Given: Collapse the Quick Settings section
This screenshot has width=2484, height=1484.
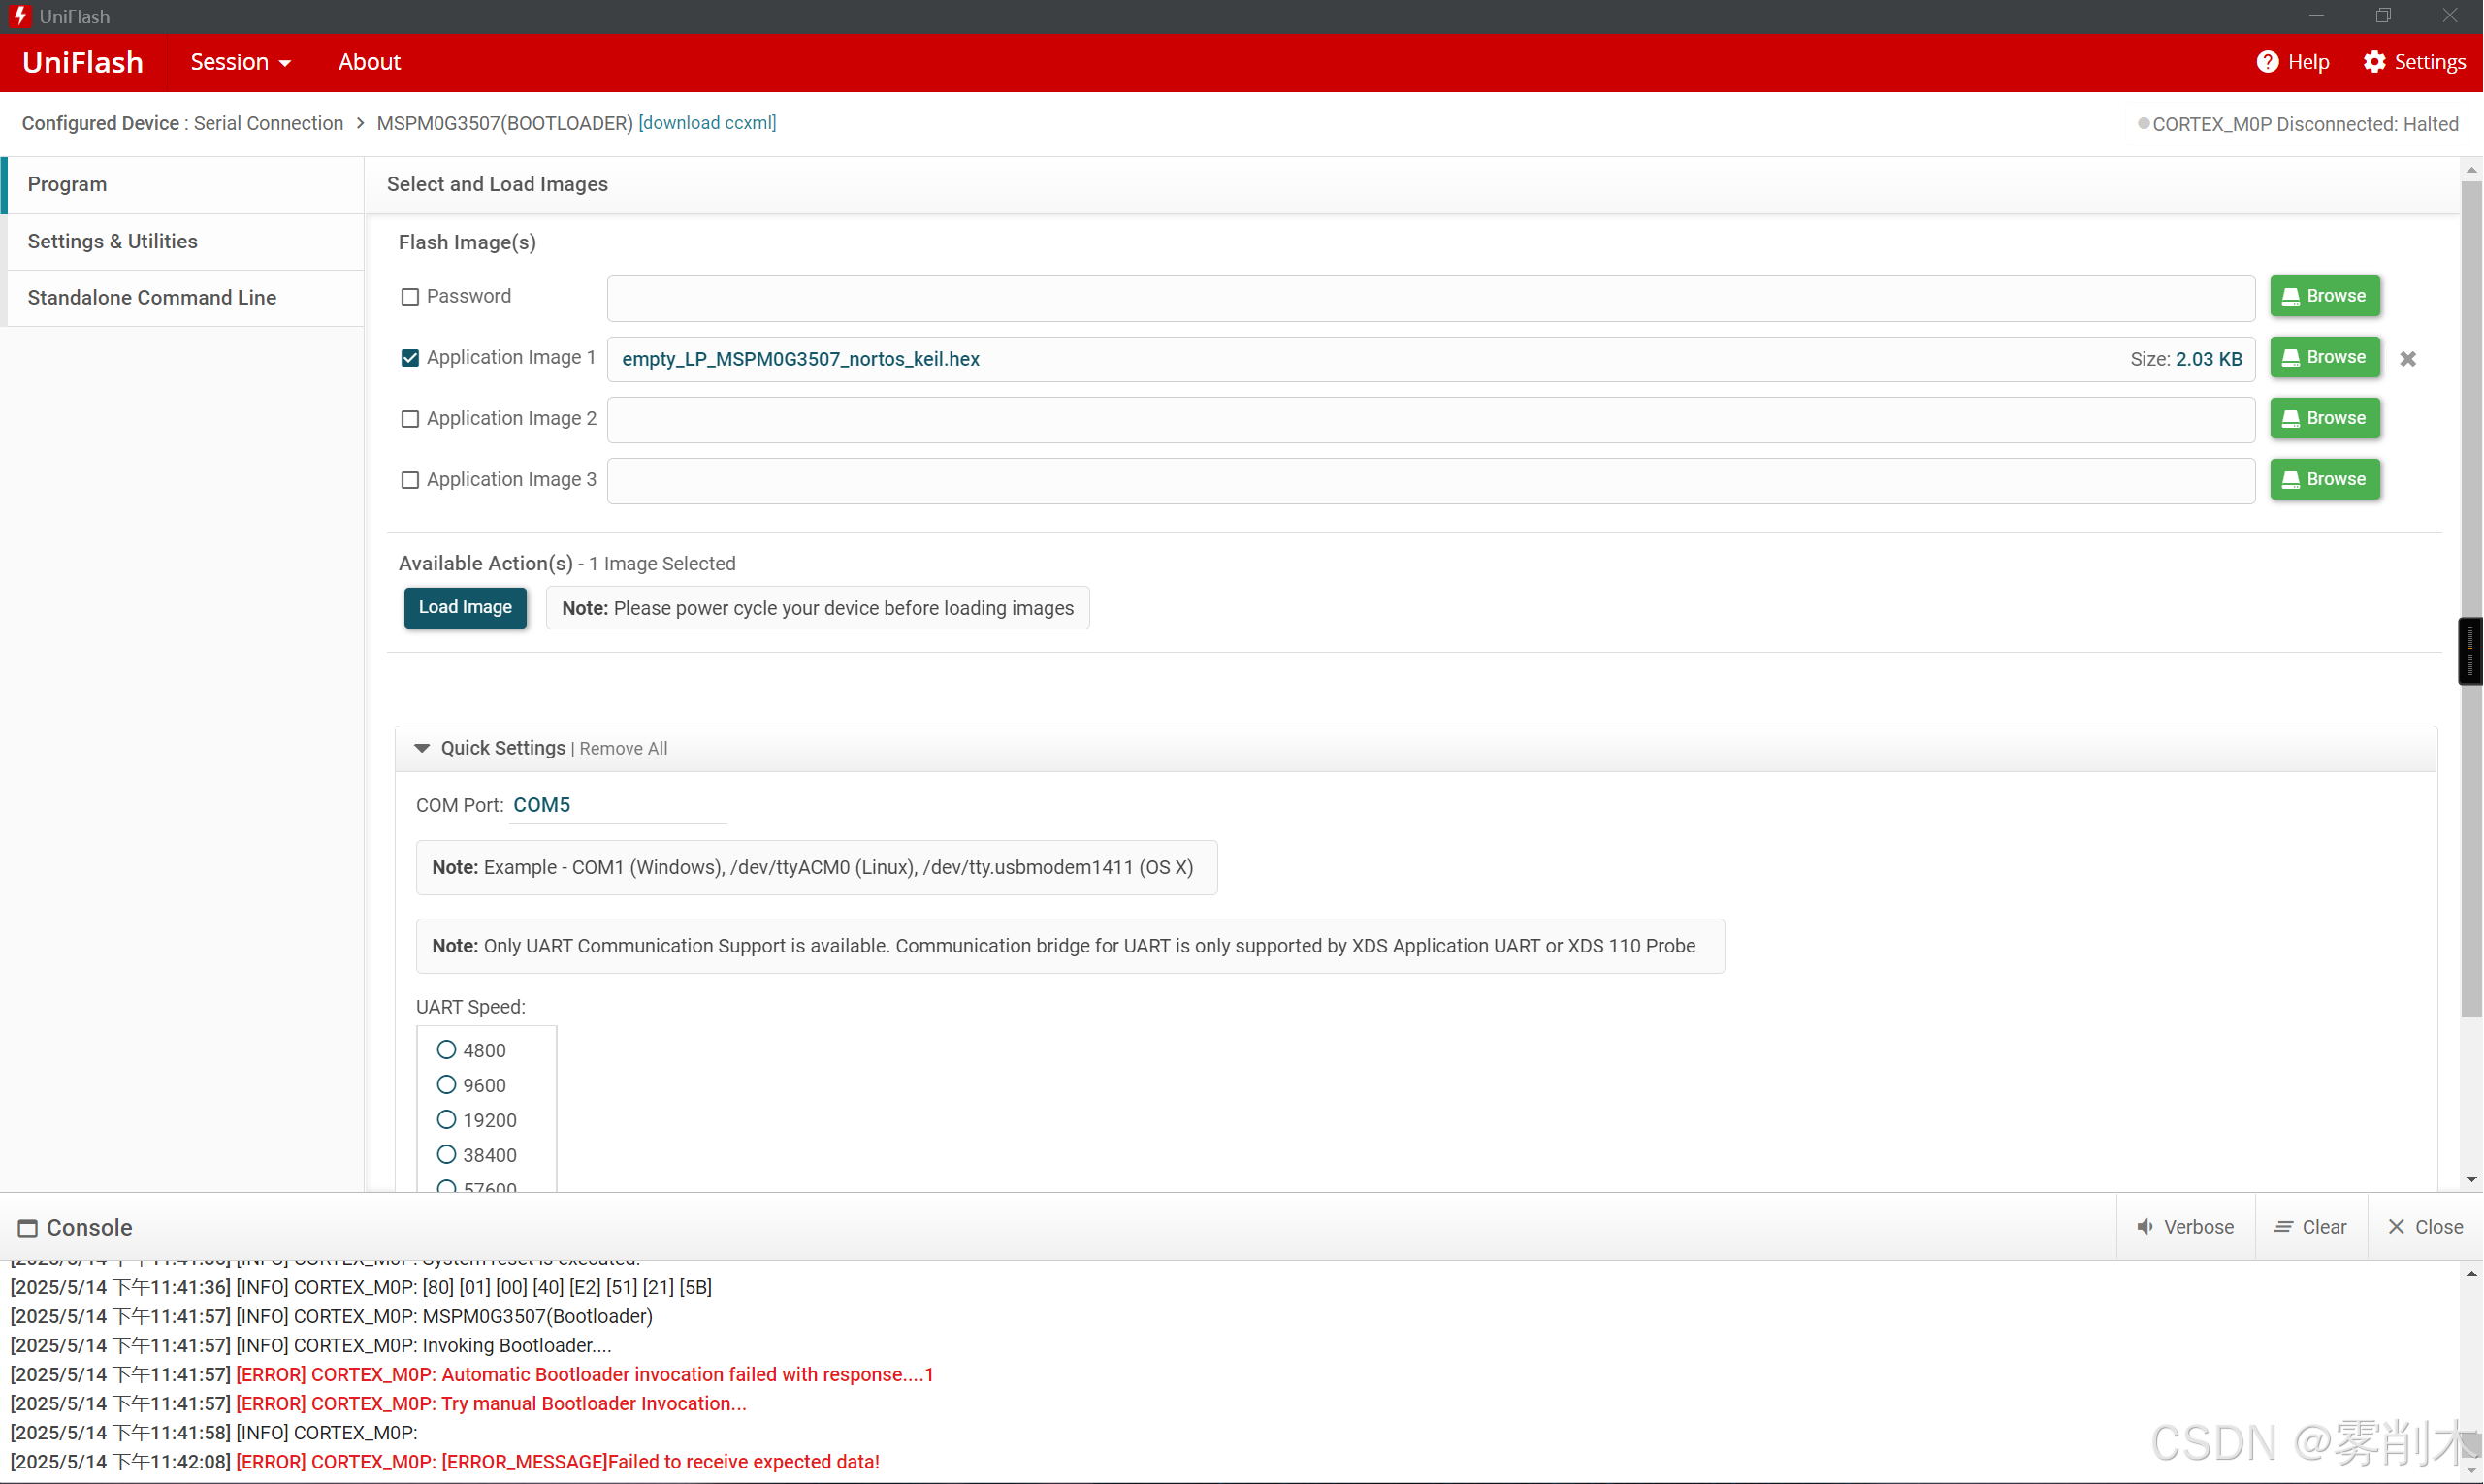Looking at the screenshot, I should (422, 748).
